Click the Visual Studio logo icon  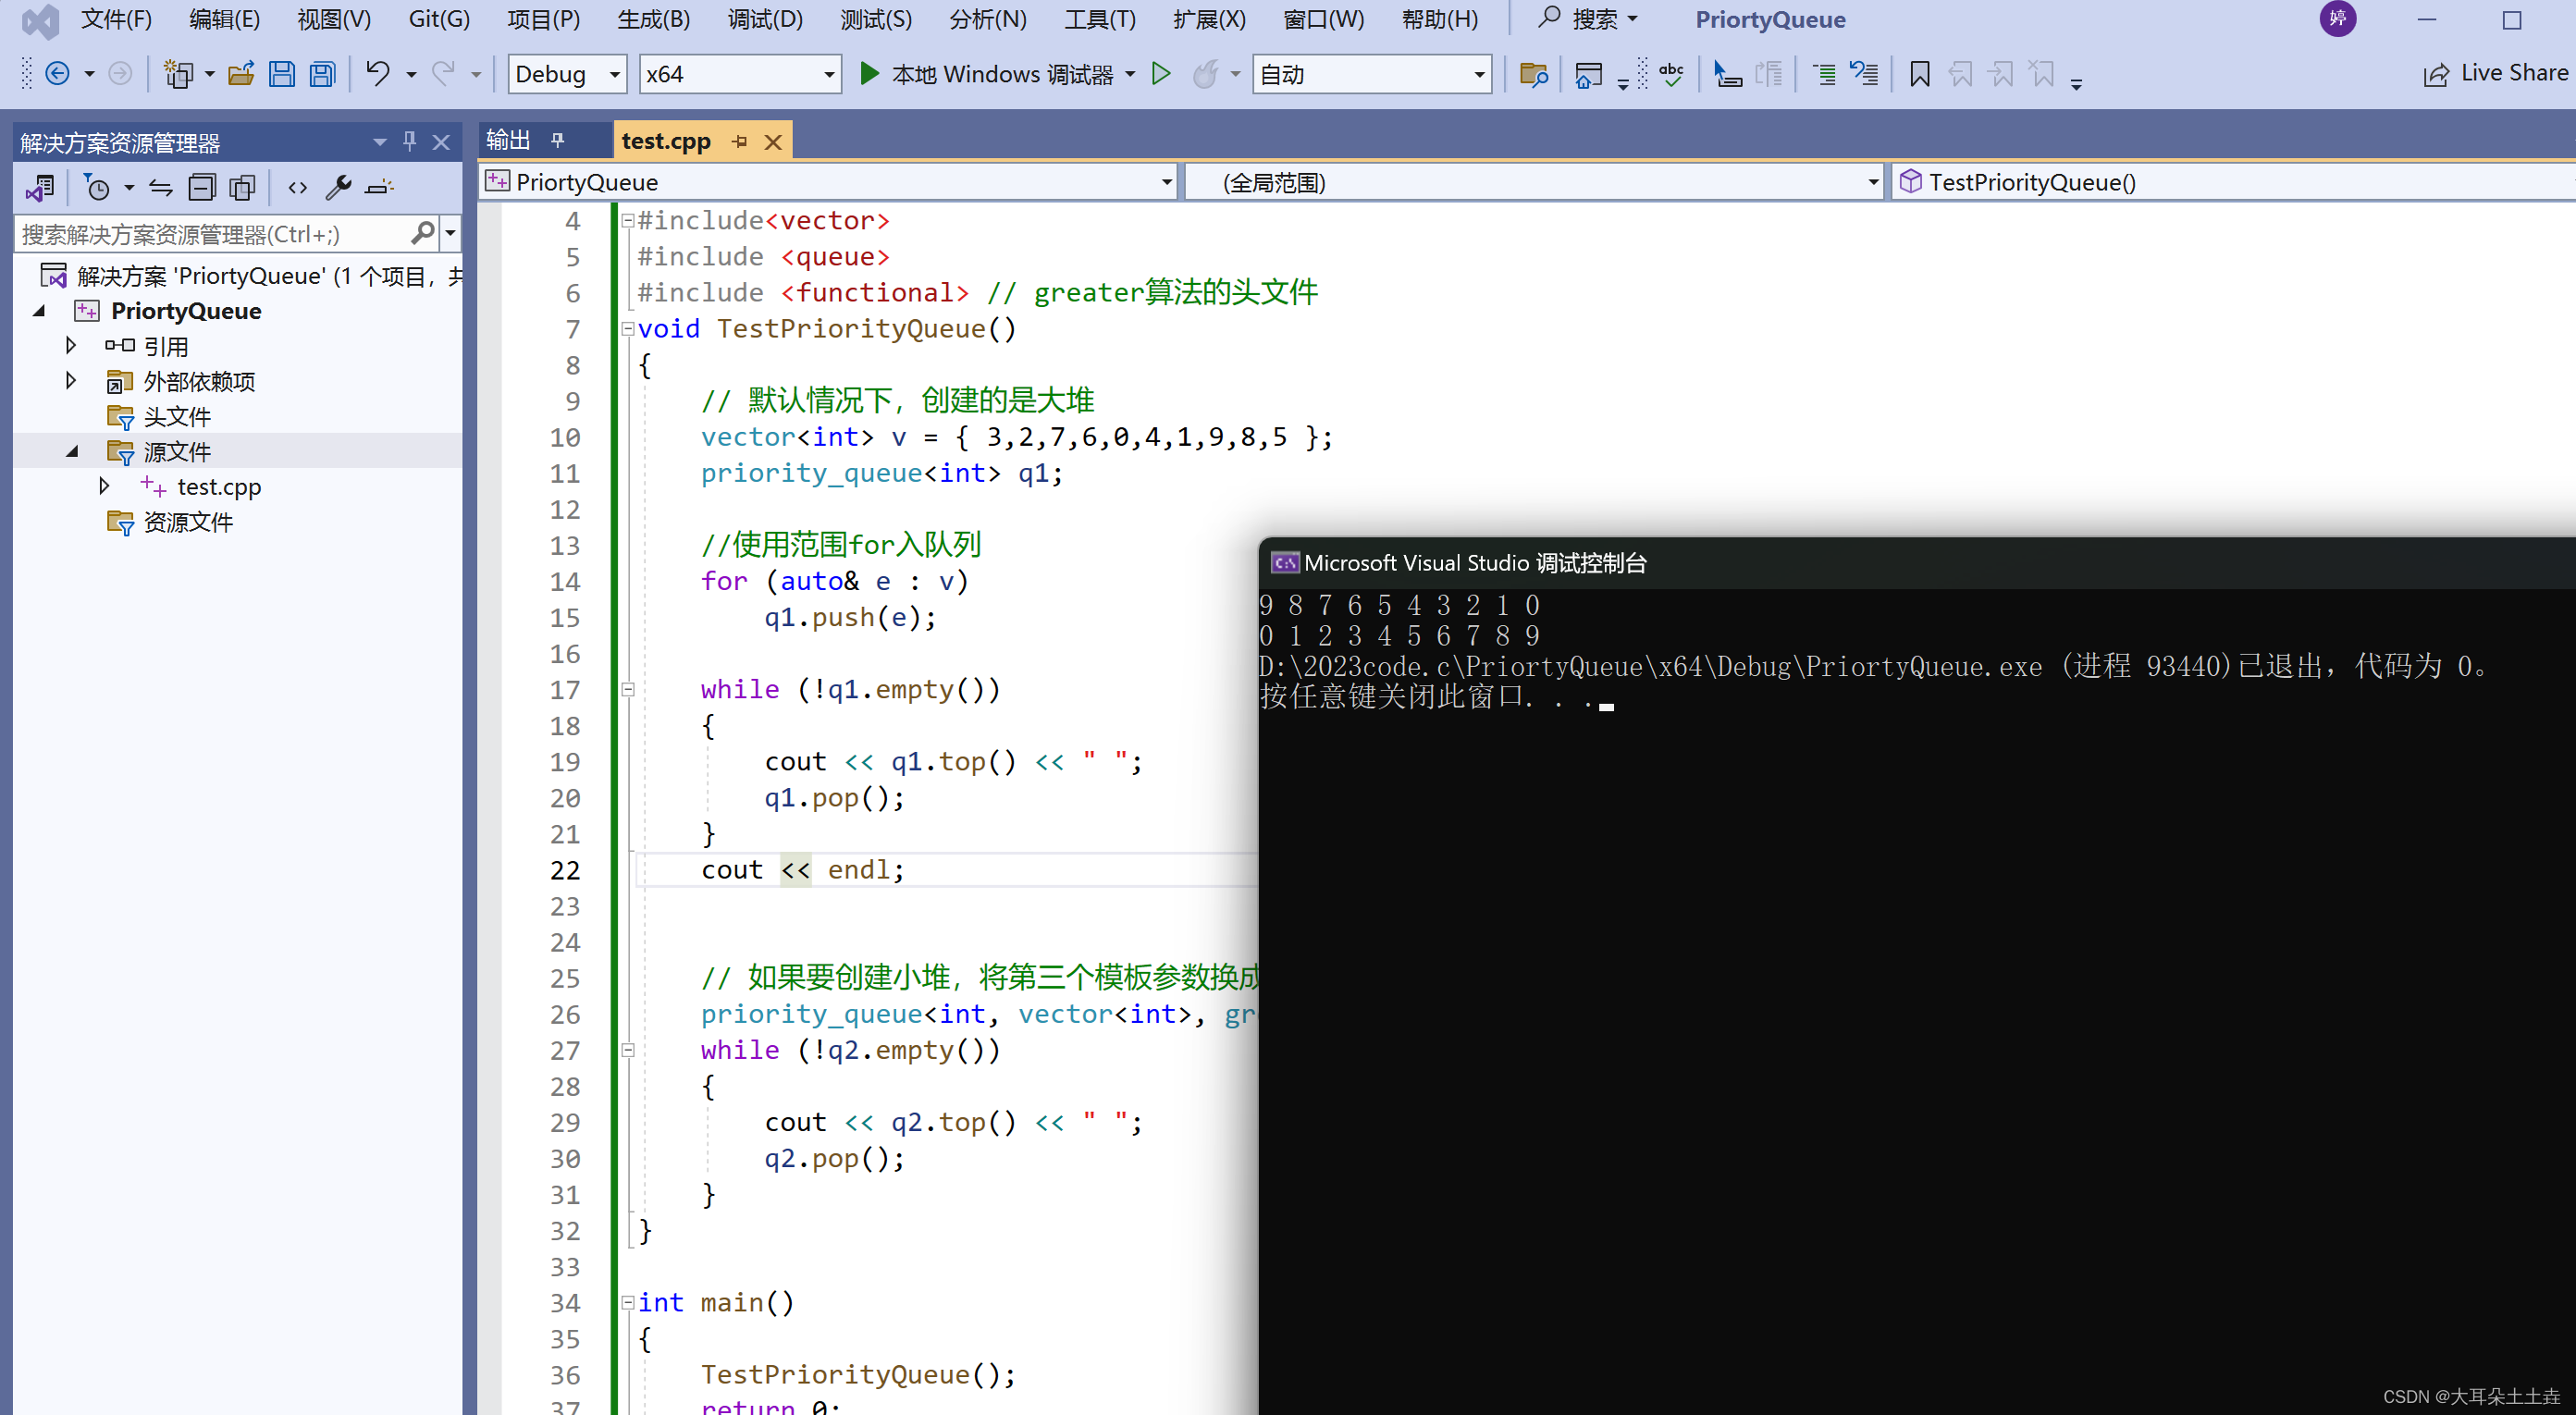[41, 20]
